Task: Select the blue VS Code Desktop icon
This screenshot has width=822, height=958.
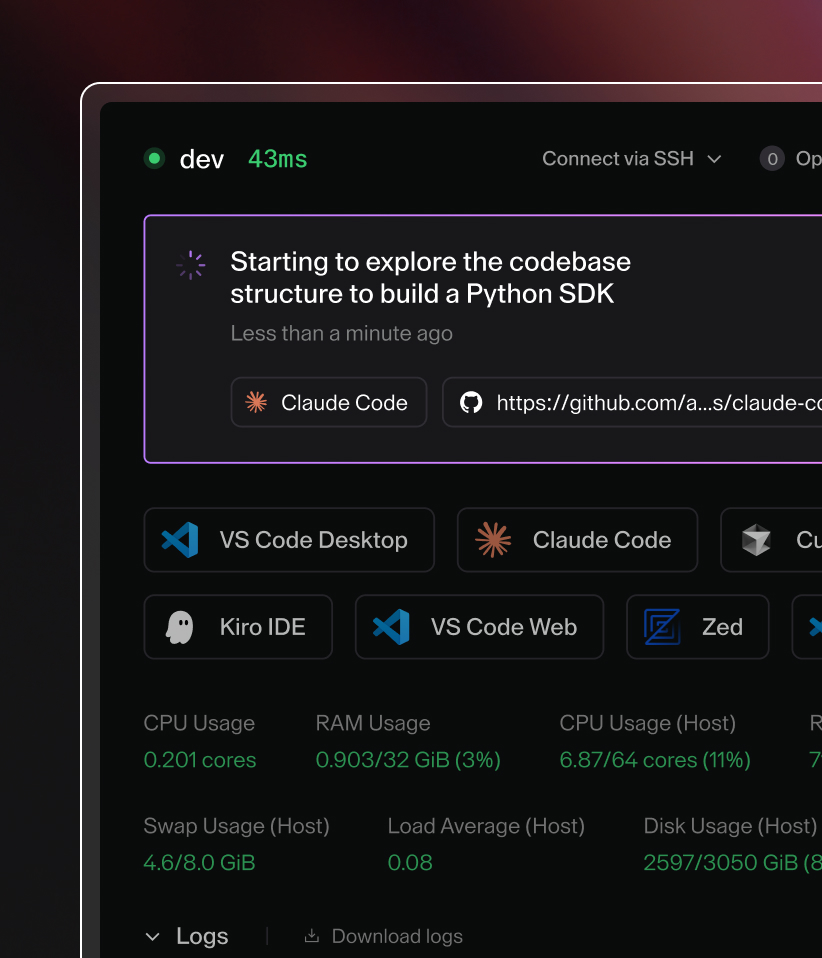Action: click(178, 540)
